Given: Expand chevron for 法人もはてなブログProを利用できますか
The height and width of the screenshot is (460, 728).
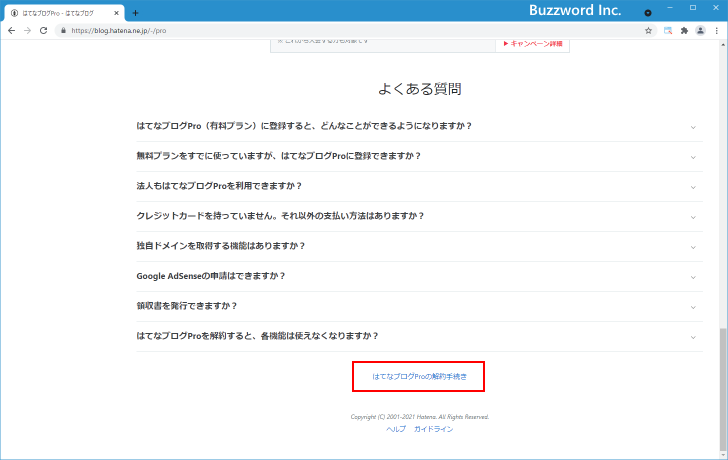Looking at the screenshot, I should (x=693, y=188).
